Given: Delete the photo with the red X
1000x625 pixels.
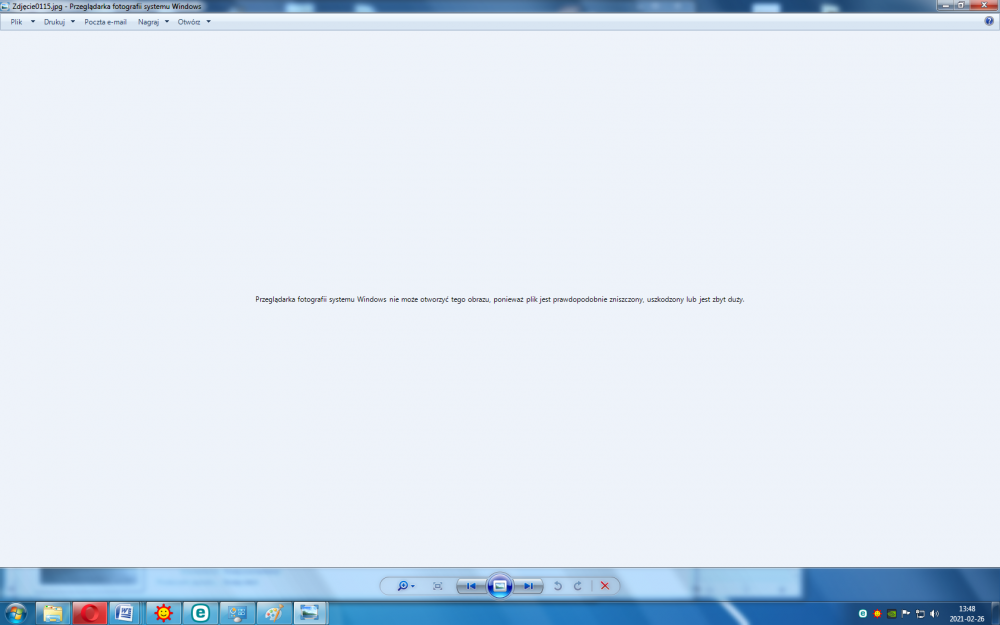Looking at the screenshot, I should [605, 586].
